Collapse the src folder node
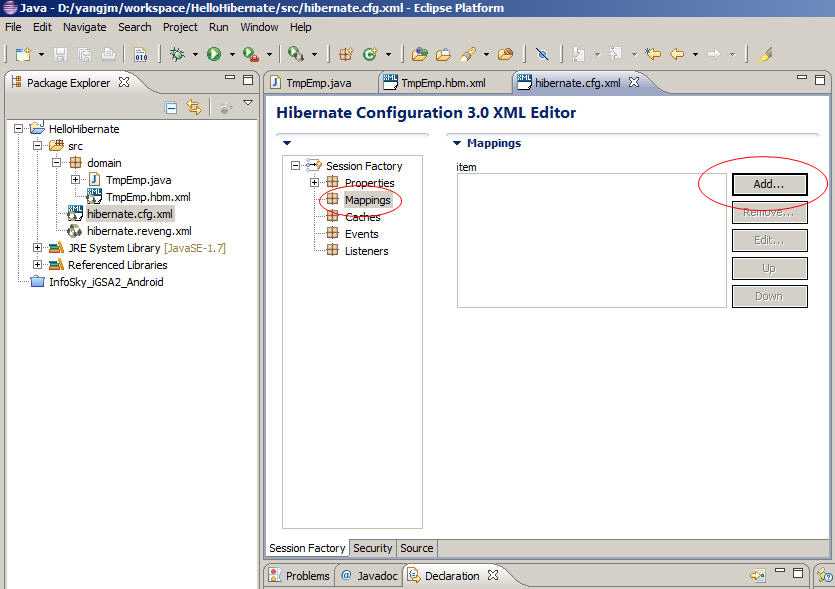Screen dimensions: 835x589 [x=37, y=145]
